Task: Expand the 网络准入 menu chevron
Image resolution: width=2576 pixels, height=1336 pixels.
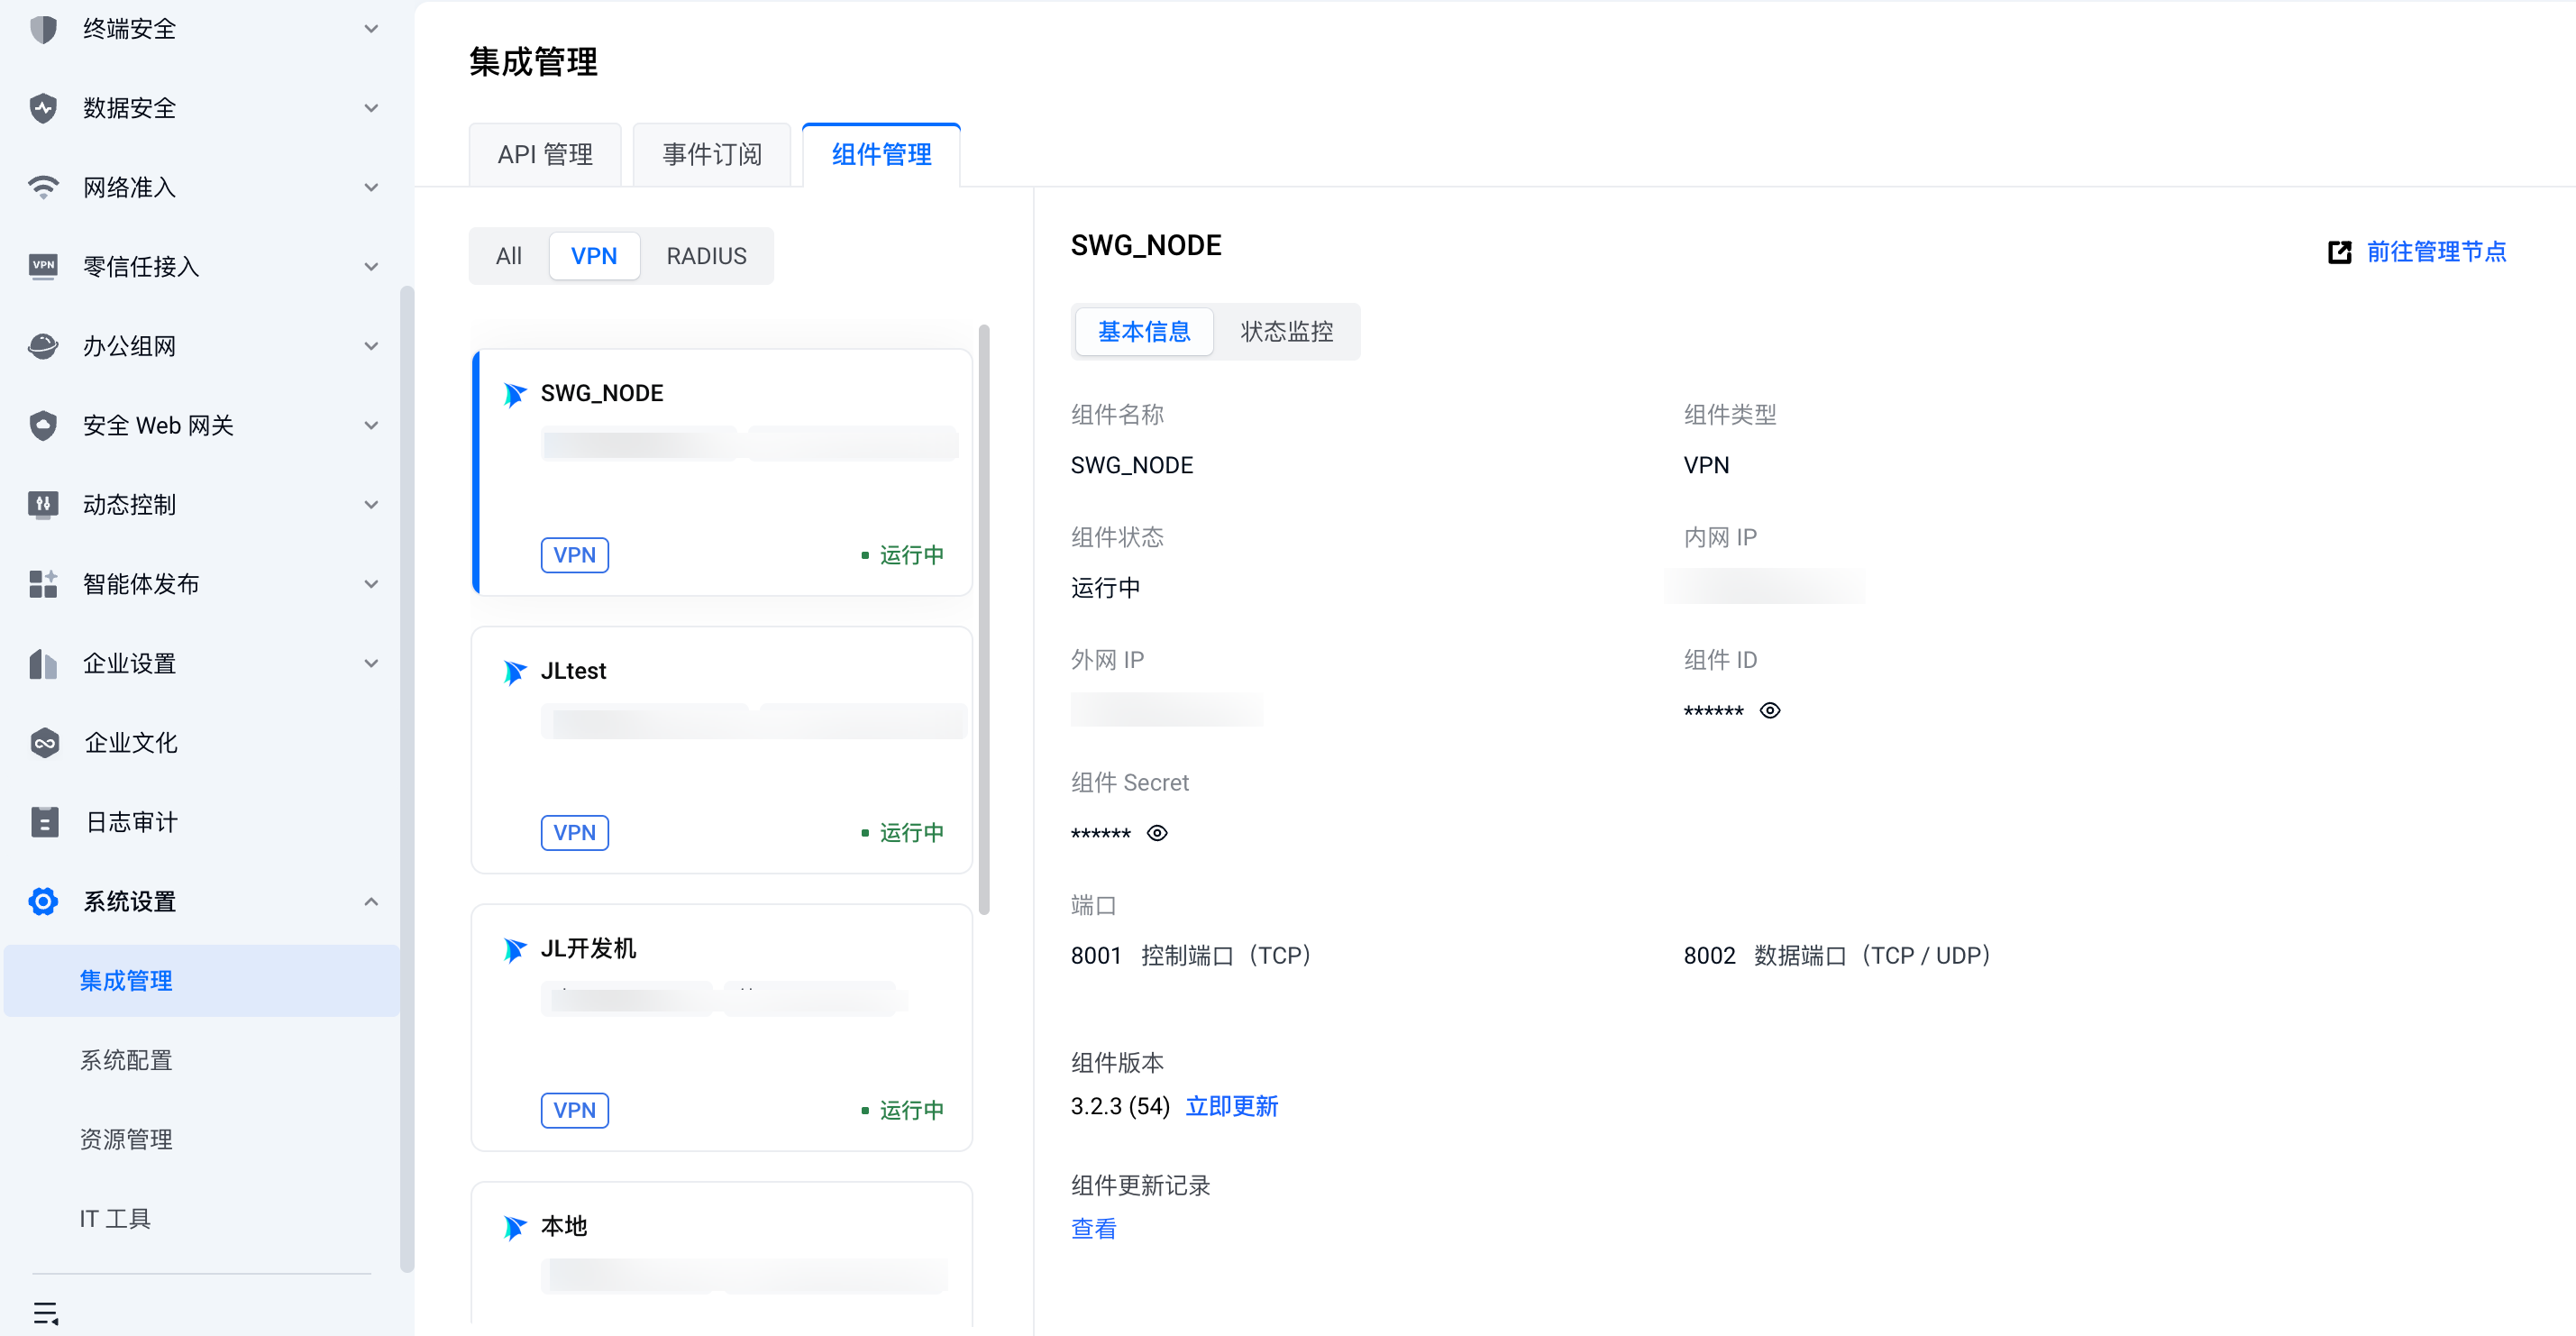Action: (x=371, y=187)
